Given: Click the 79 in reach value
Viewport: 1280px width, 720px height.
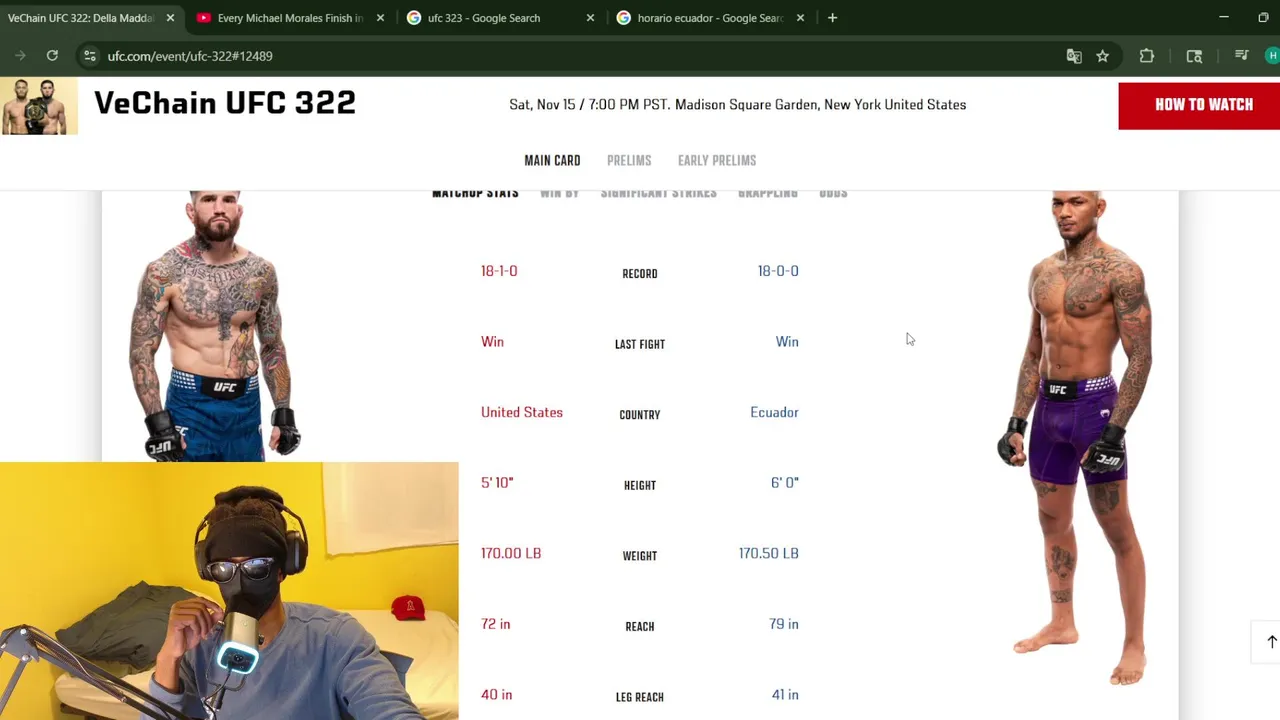Looking at the screenshot, I should tap(784, 624).
